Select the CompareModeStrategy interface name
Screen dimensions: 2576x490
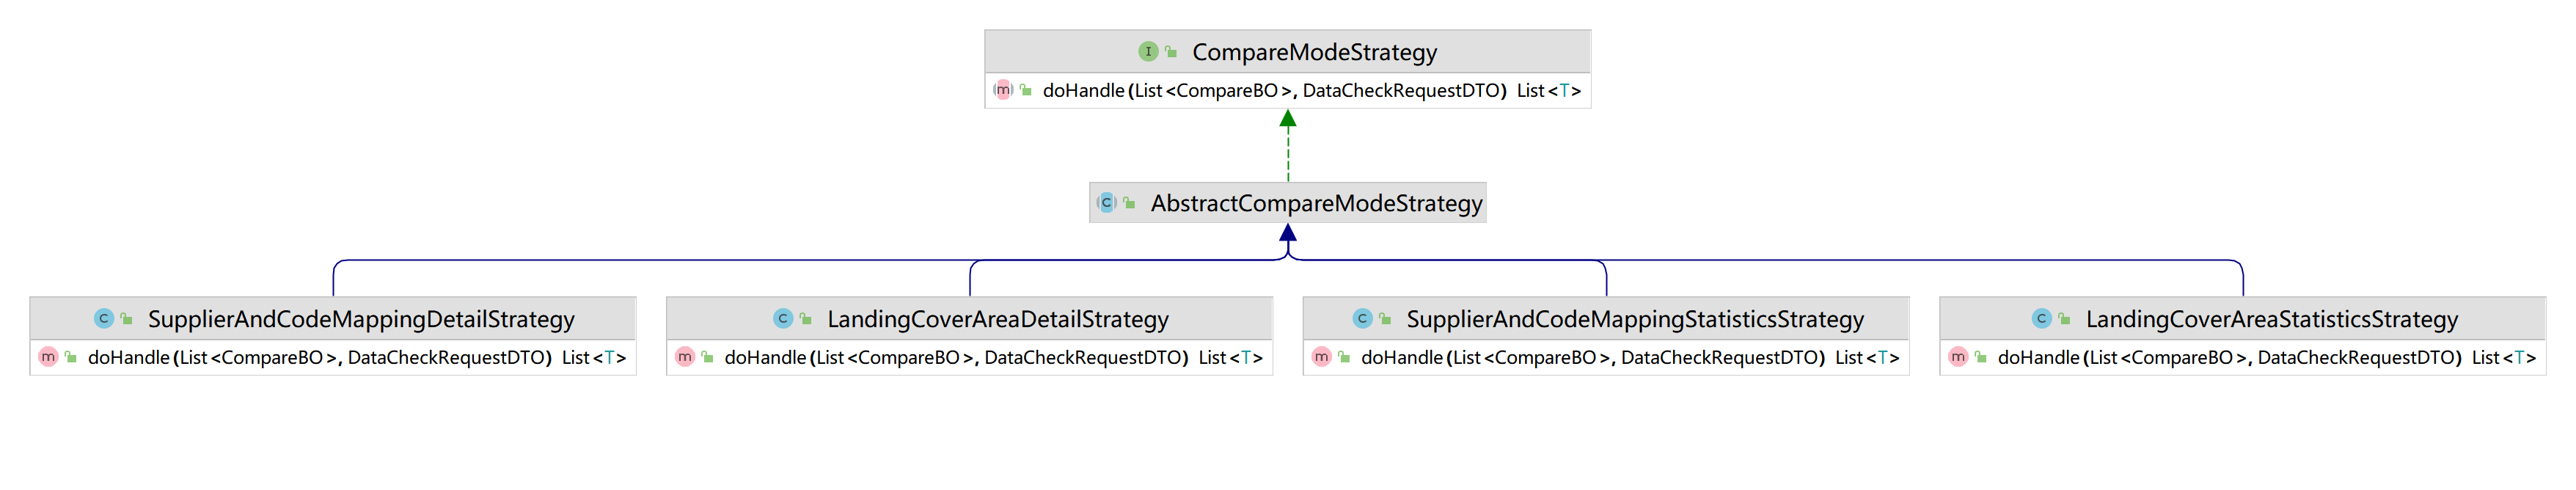[1315, 52]
